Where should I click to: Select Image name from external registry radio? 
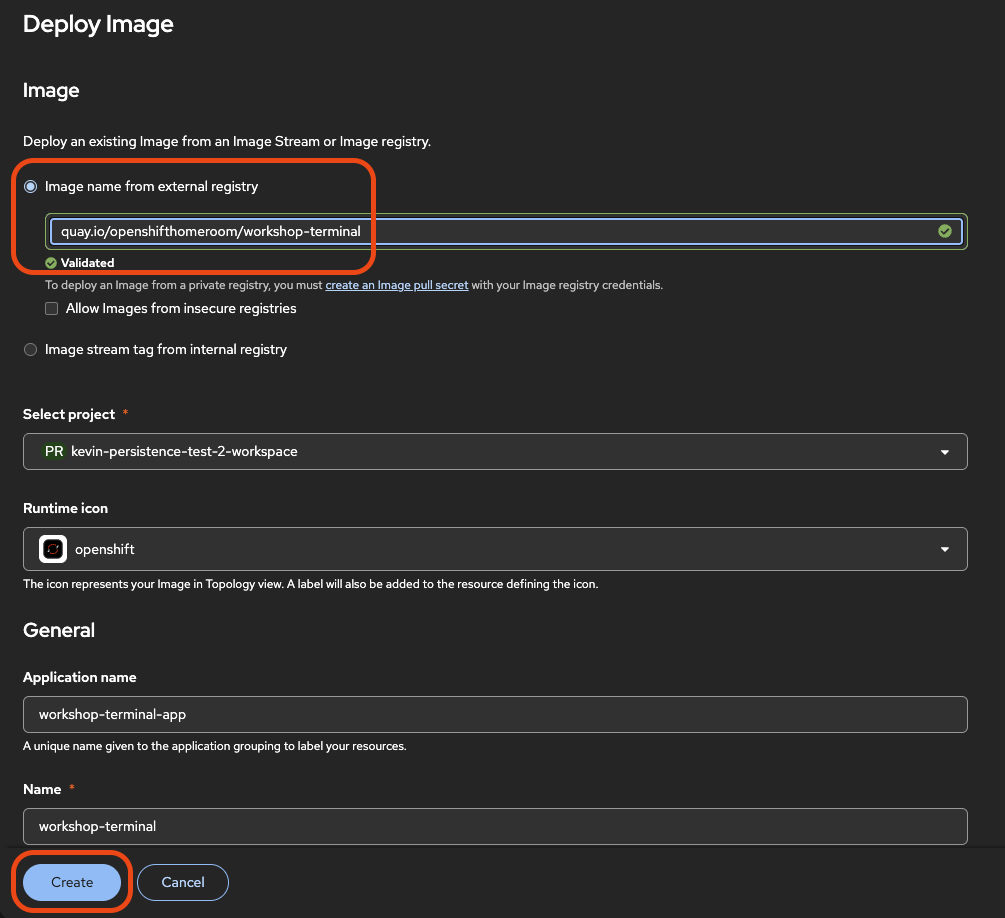point(30,187)
